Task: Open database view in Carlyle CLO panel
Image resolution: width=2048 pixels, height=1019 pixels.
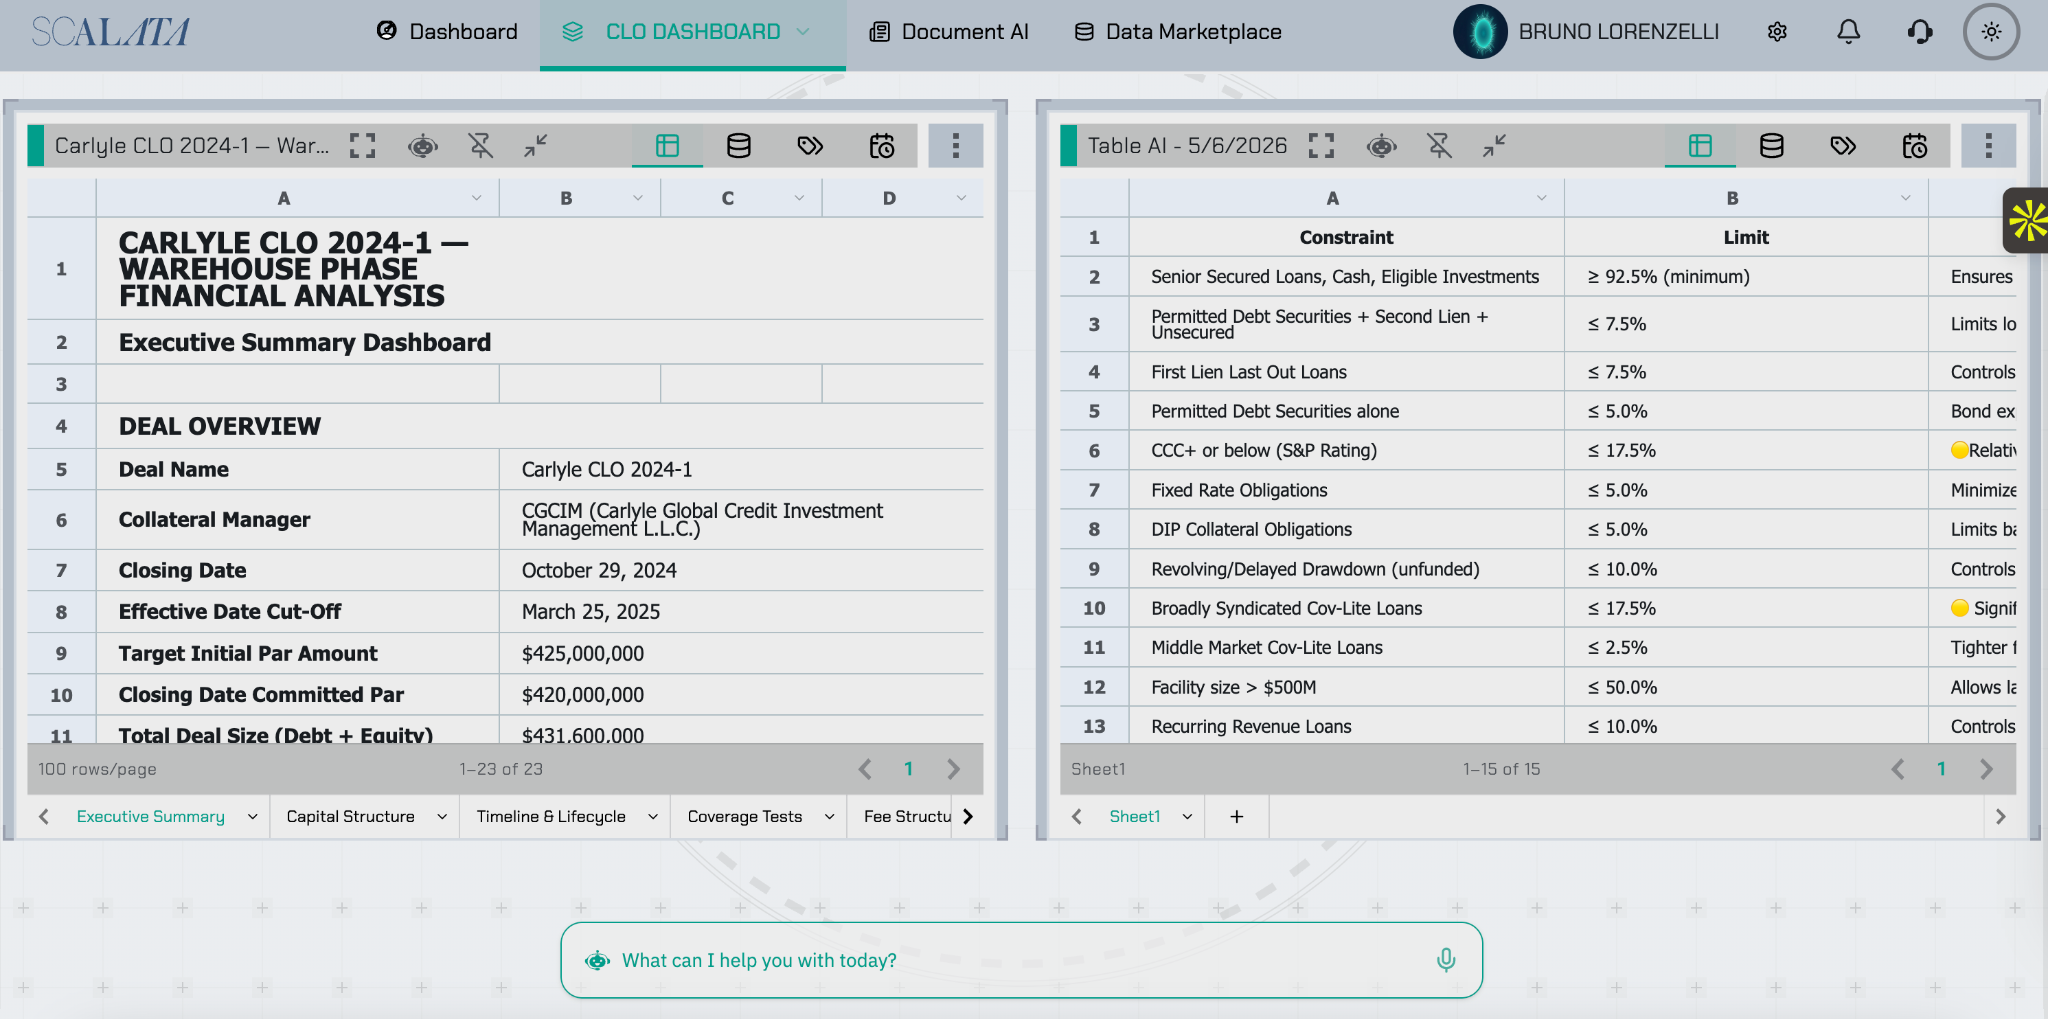Action: tap(739, 146)
